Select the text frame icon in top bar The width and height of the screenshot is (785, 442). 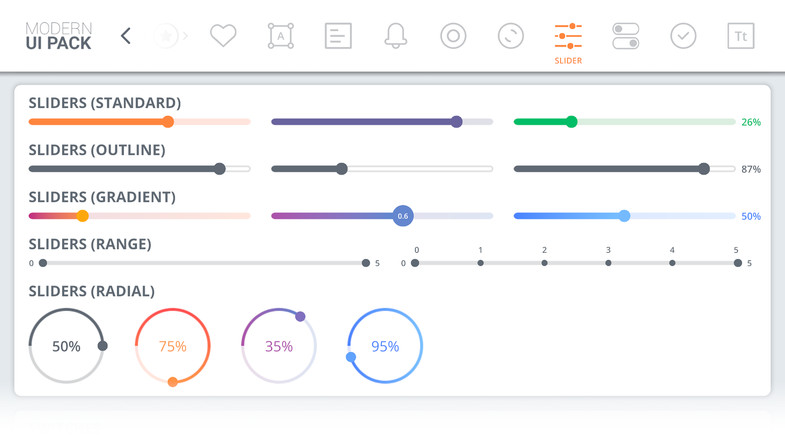[280, 36]
